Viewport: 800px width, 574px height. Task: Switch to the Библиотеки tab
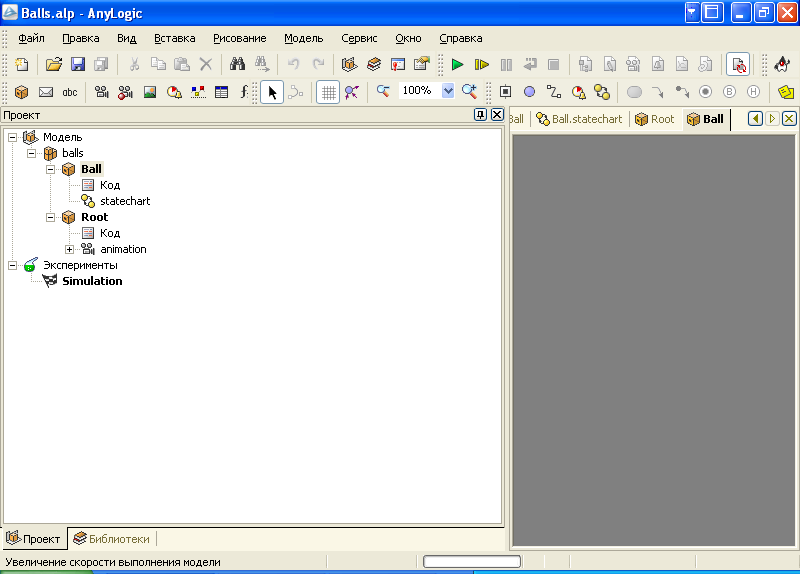(111, 539)
